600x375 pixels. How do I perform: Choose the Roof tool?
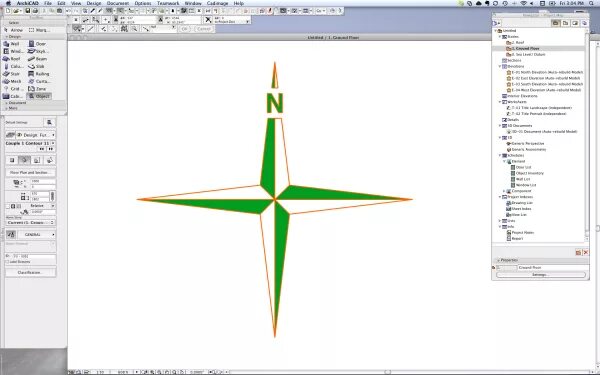pos(12,59)
